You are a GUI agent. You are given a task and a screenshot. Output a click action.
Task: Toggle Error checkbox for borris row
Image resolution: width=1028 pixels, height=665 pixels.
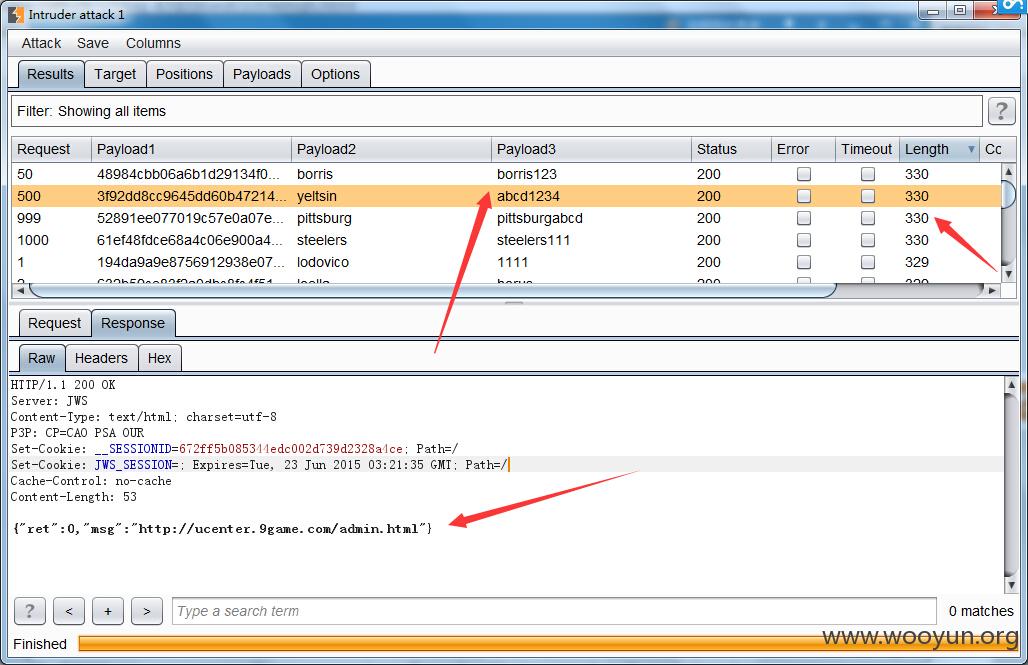pyautogui.click(x=804, y=174)
